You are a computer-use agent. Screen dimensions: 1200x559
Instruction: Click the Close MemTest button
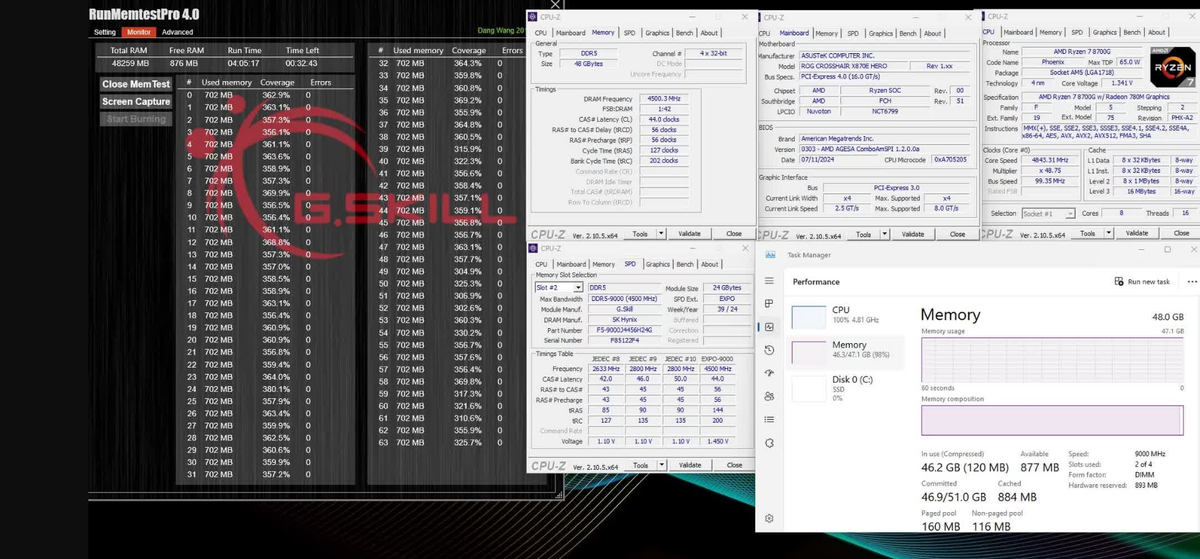[x=136, y=84]
